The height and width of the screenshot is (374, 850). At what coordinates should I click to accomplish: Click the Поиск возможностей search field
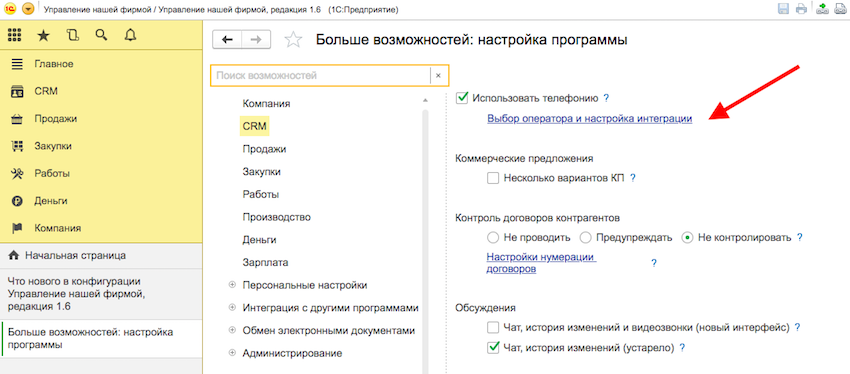320,76
